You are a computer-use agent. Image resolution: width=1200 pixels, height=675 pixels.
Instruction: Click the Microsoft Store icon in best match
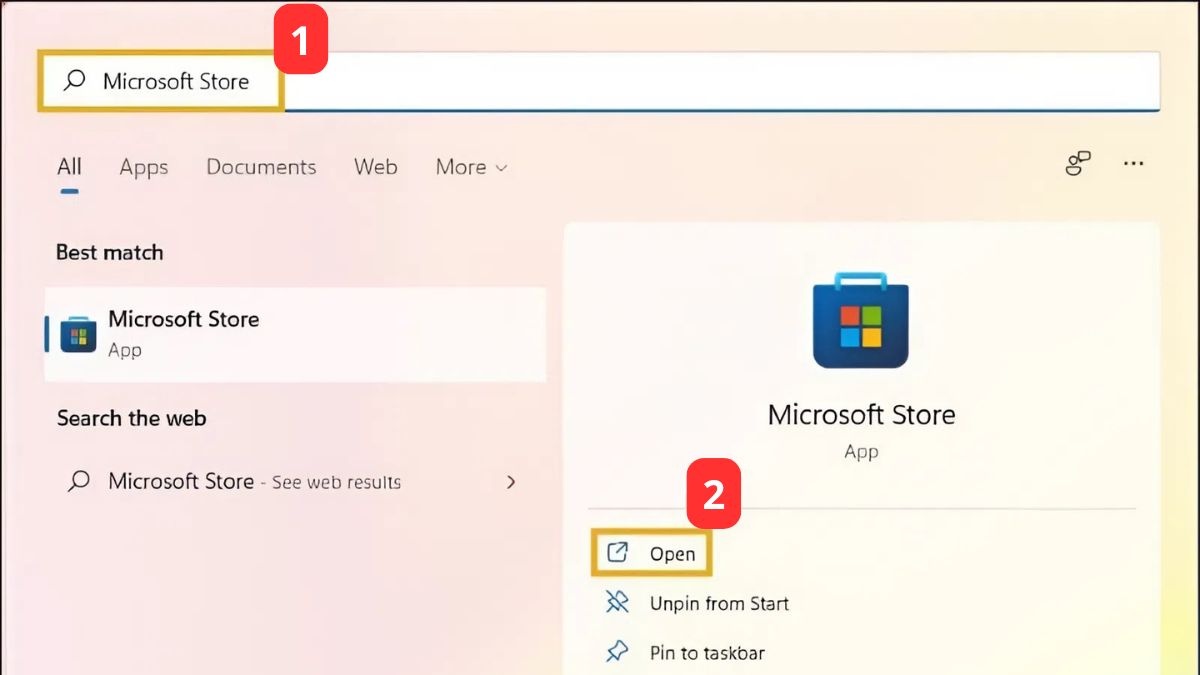[x=78, y=334]
